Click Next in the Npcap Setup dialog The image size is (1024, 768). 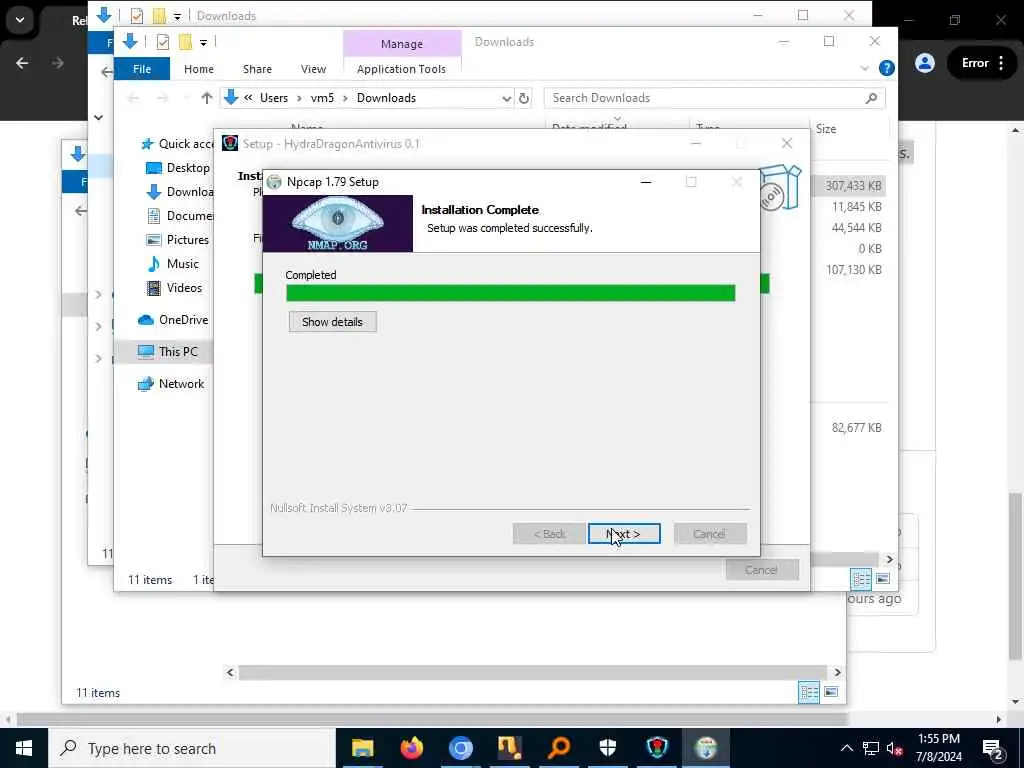[624, 534]
